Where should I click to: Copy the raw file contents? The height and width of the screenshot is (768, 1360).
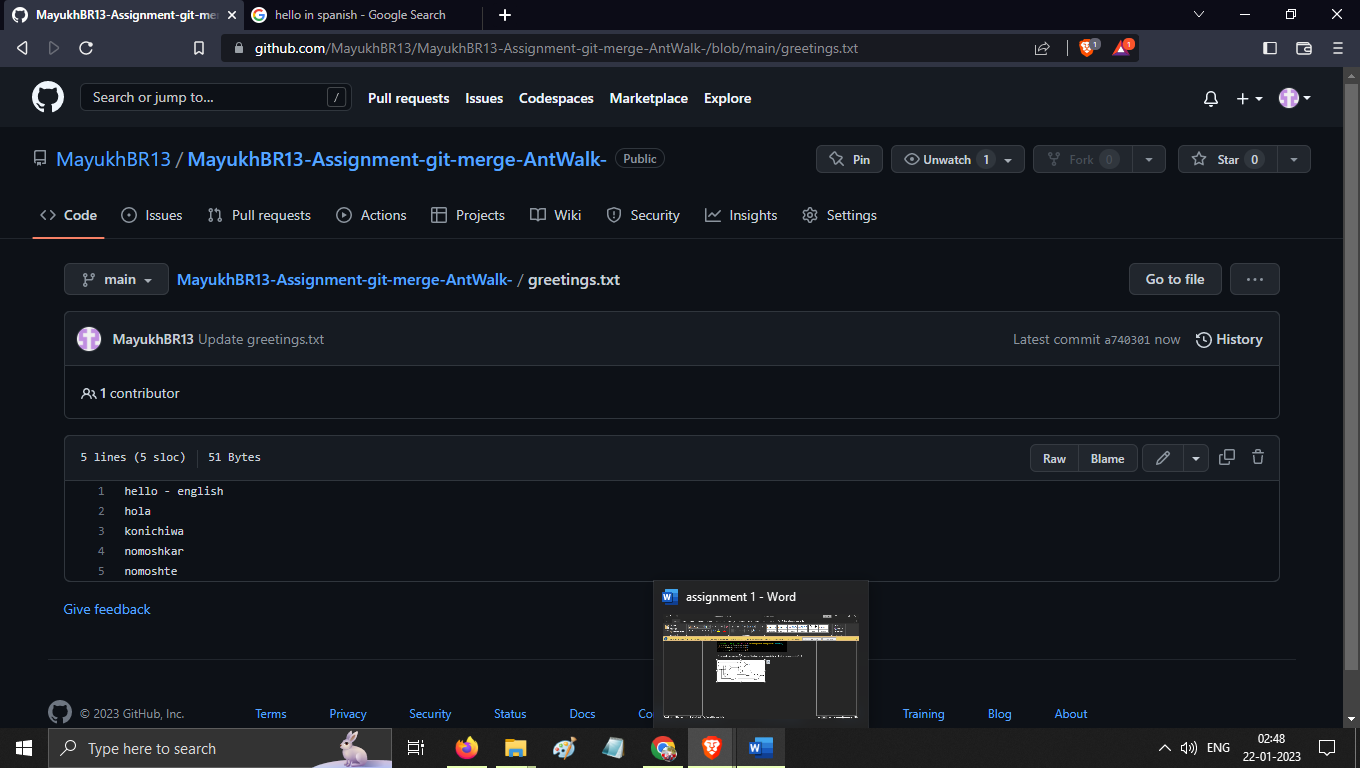[x=1227, y=457]
